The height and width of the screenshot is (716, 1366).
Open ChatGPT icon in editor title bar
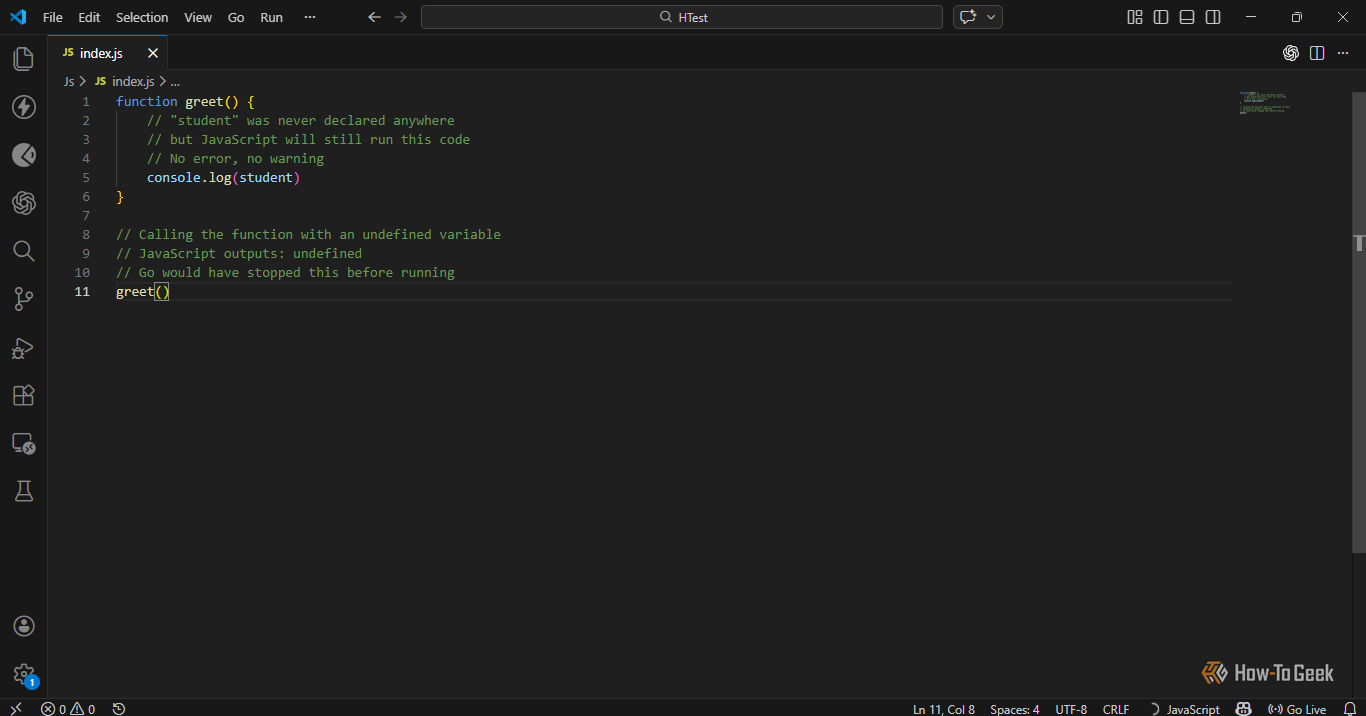[x=1291, y=53]
